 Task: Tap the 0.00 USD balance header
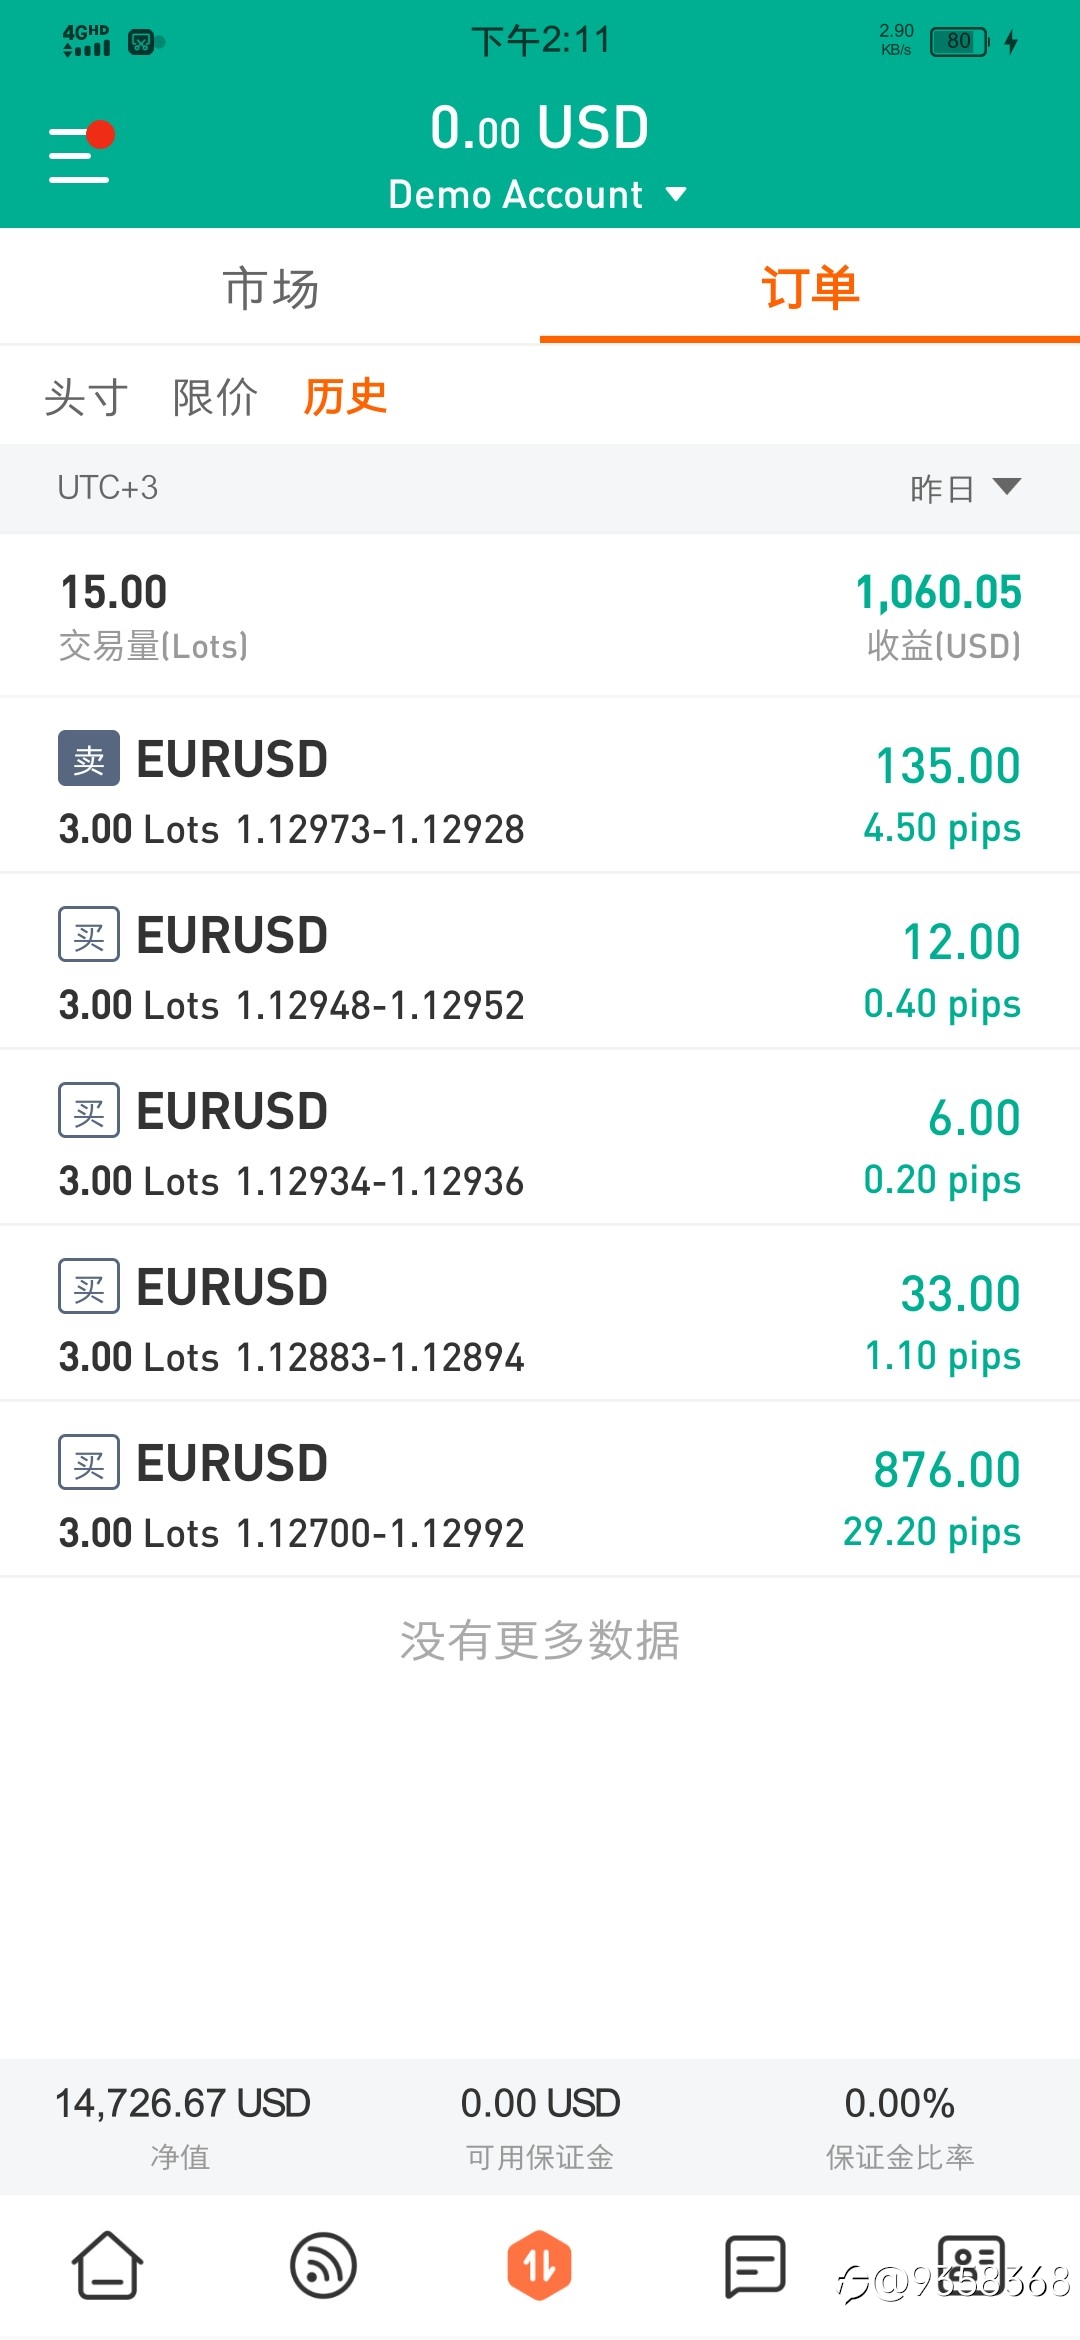point(540,128)
